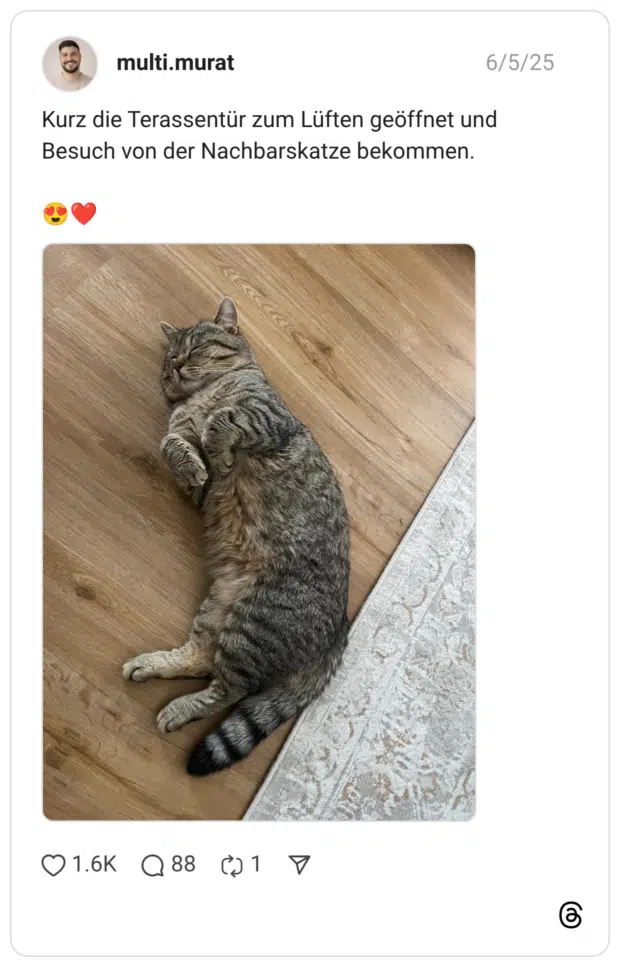Screen dimensions: 620x967
Task: Show the repost count of 1
Action: click(x=255, y=864)
